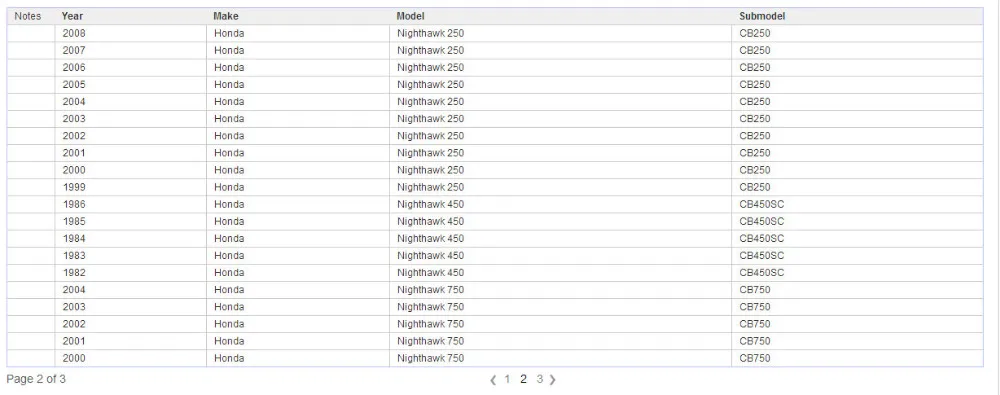Select the 1986 year cell
Image resolution: width=1000 pixels, height=395 pixels.
[74, 204]
